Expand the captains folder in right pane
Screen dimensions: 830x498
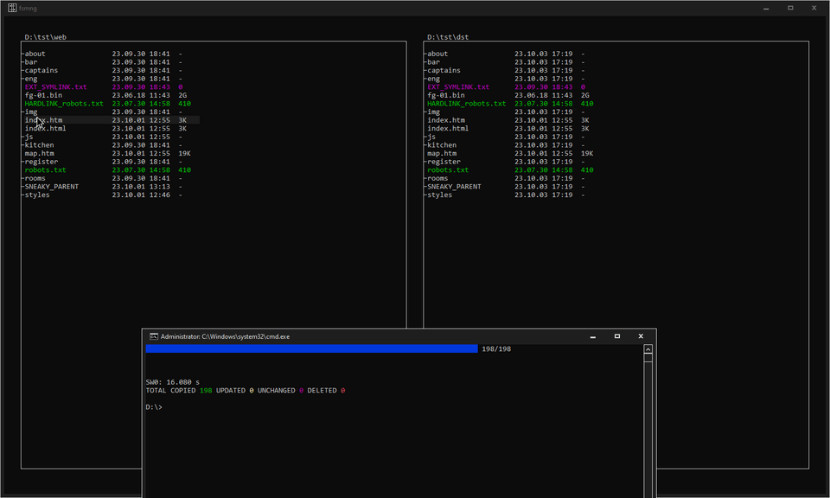443,71
